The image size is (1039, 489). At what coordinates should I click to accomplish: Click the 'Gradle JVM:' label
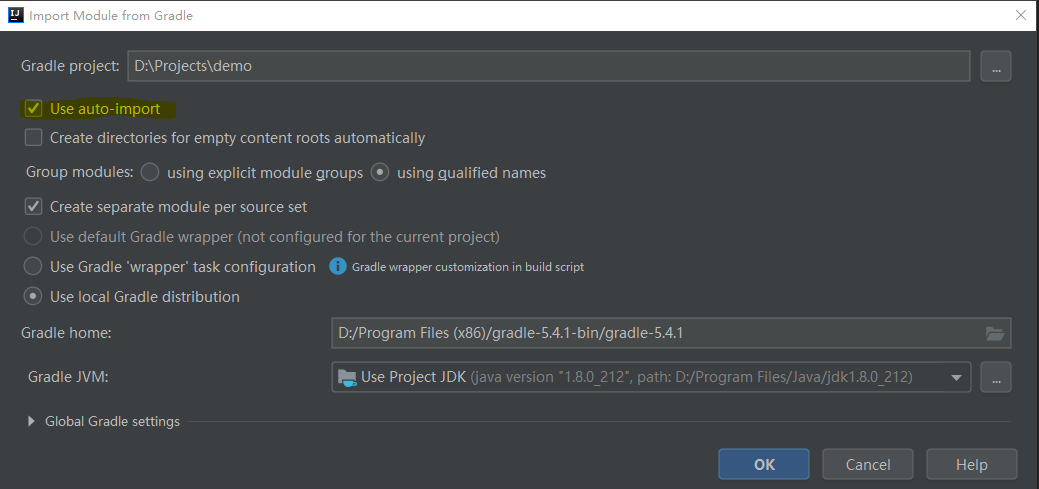[x=68, y=377]
